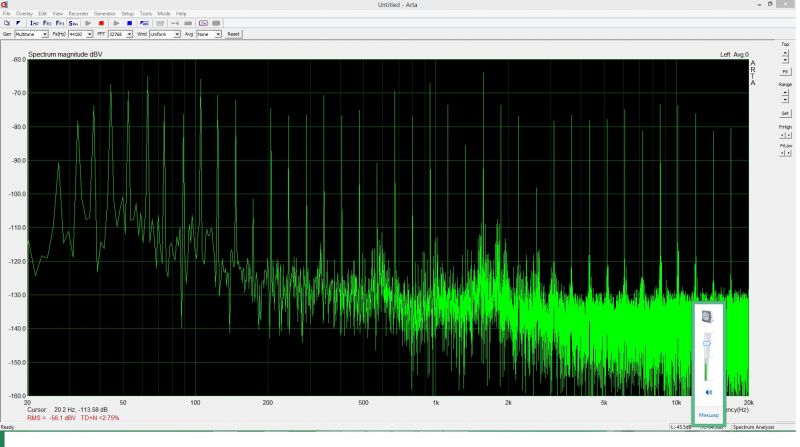Expand the Avg averaging dropdown
Screen dimensions: 800x447
pyautogui.click(x=217, y=34)
